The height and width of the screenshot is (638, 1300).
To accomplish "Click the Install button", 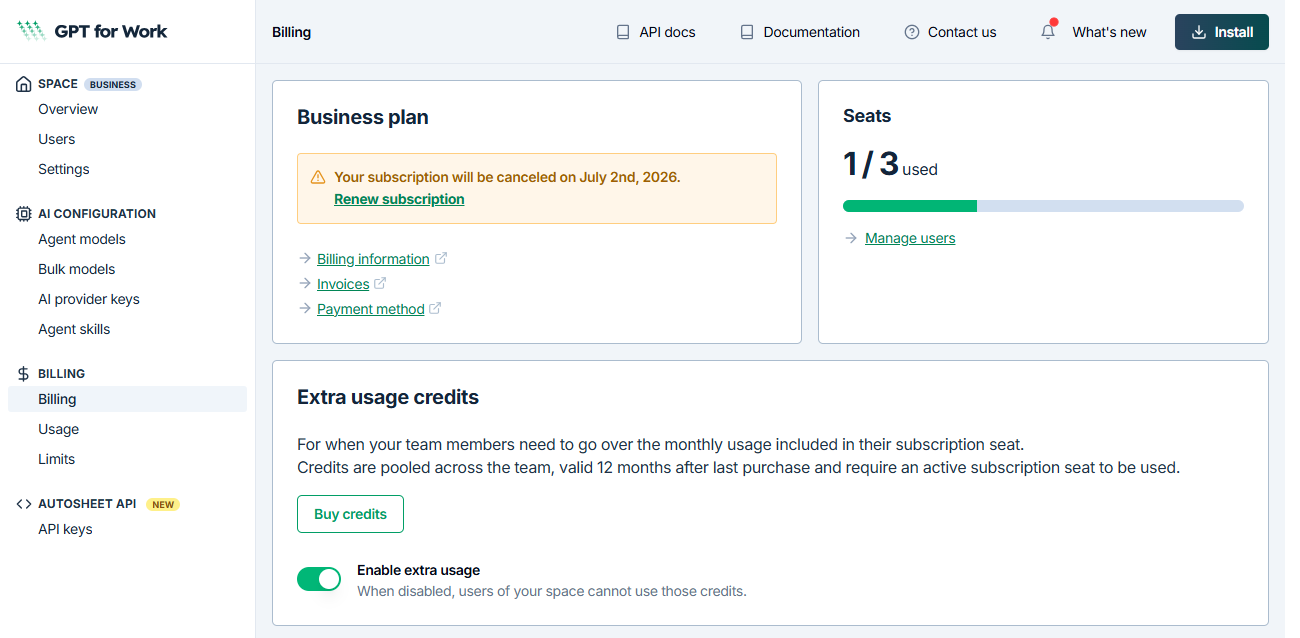I will click(x=1222, y=32).
